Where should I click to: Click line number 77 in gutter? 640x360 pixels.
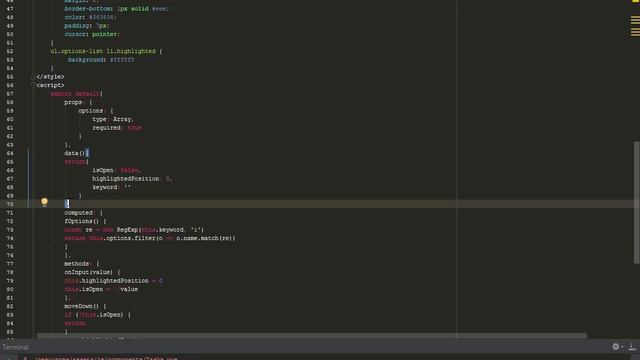[10, 264]
